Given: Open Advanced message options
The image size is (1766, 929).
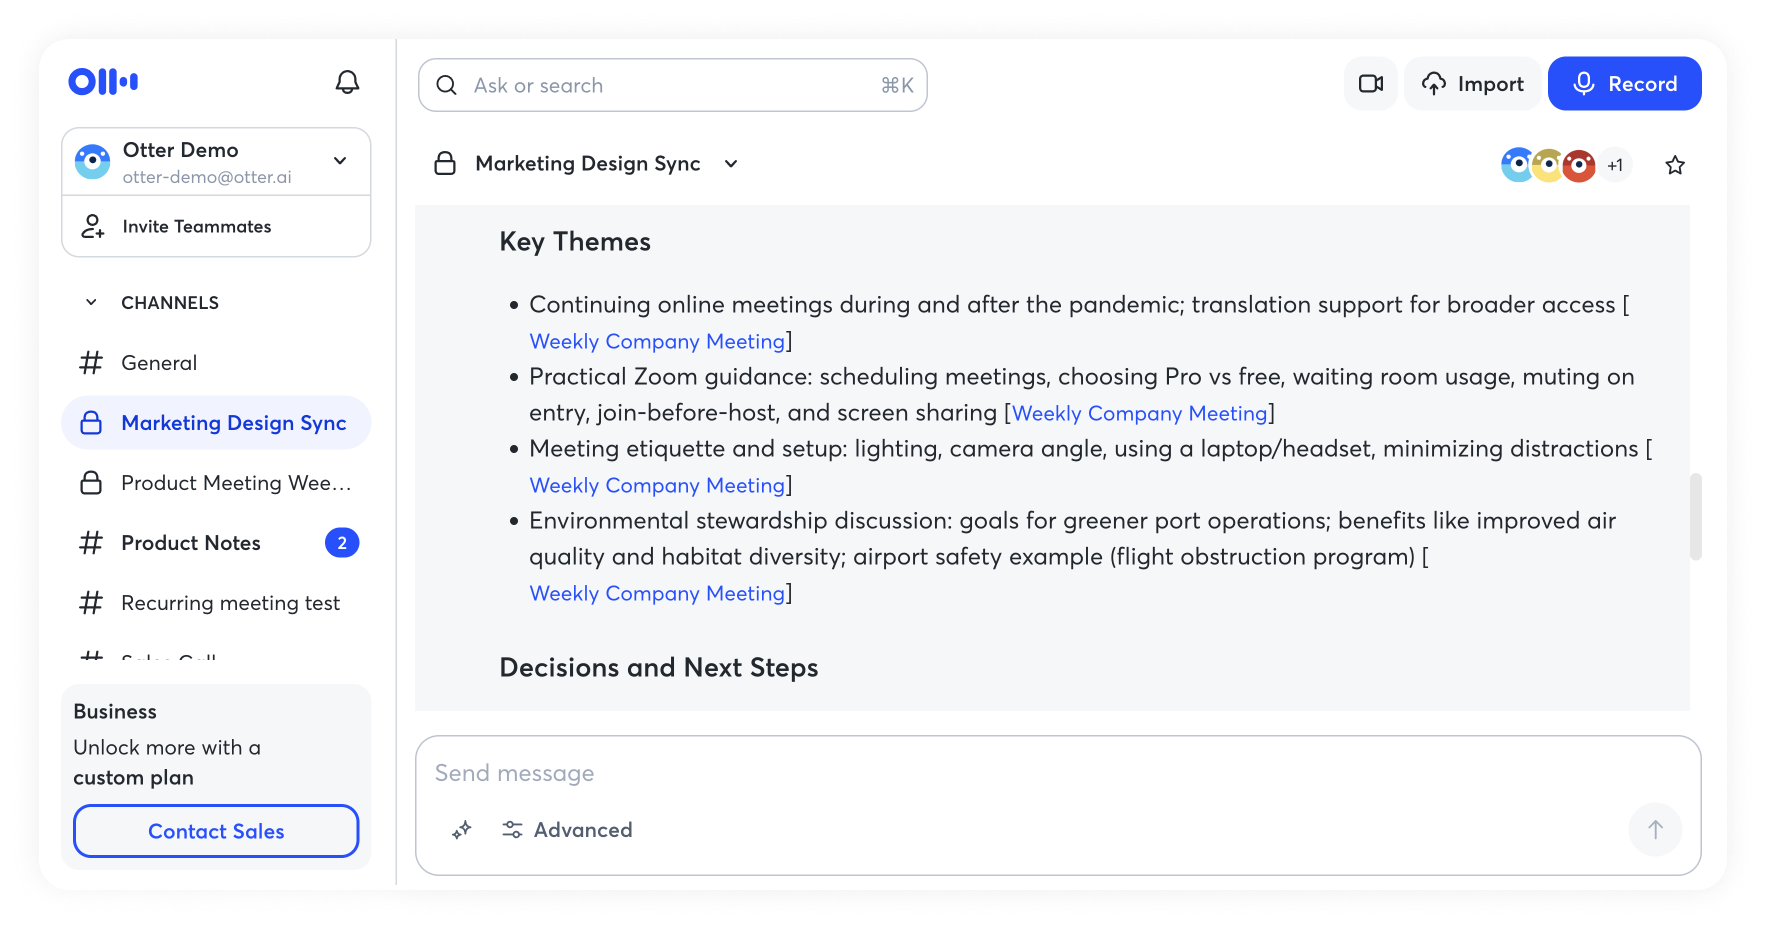Looking at the screenshot, I should point(567,830).
